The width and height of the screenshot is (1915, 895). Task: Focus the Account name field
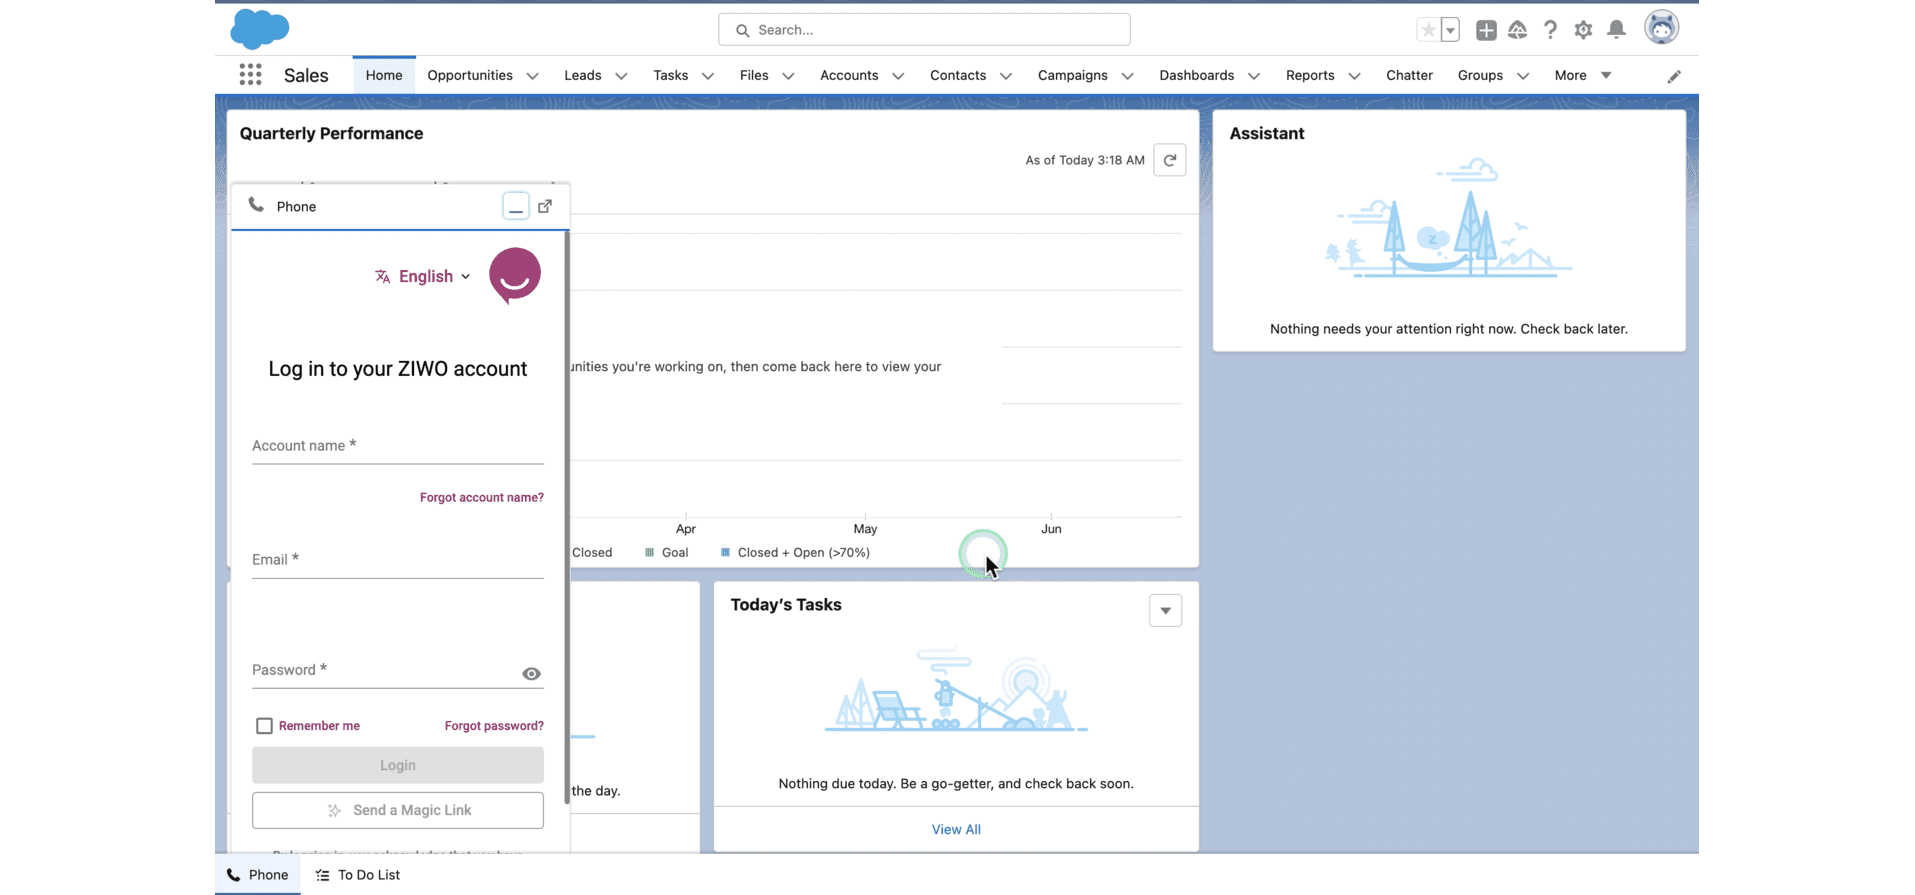click(x=398, y=447)
